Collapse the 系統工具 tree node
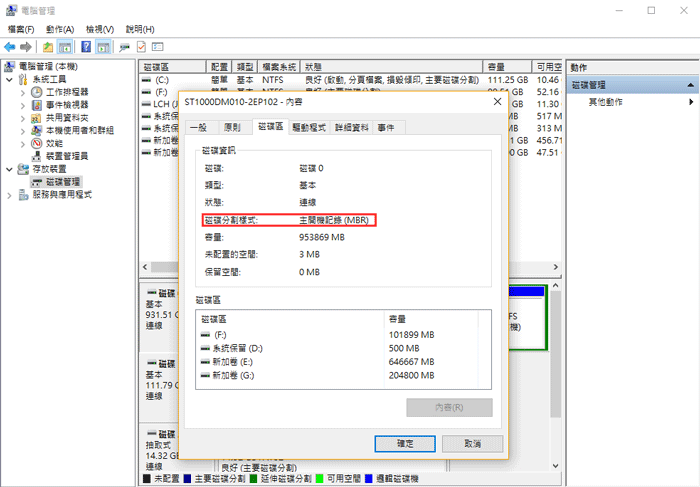Viewport: 700px width, 487px height. point(10,79)
